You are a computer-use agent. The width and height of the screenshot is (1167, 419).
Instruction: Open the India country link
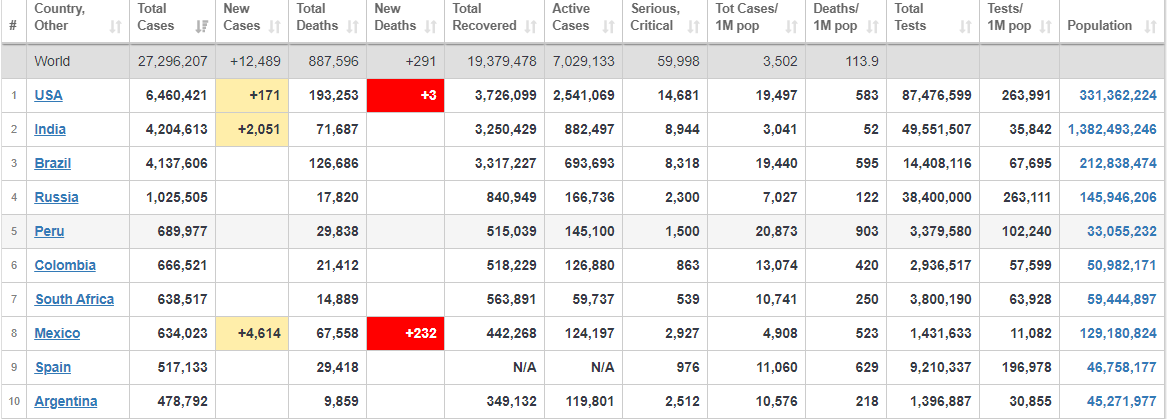[50, 129]
